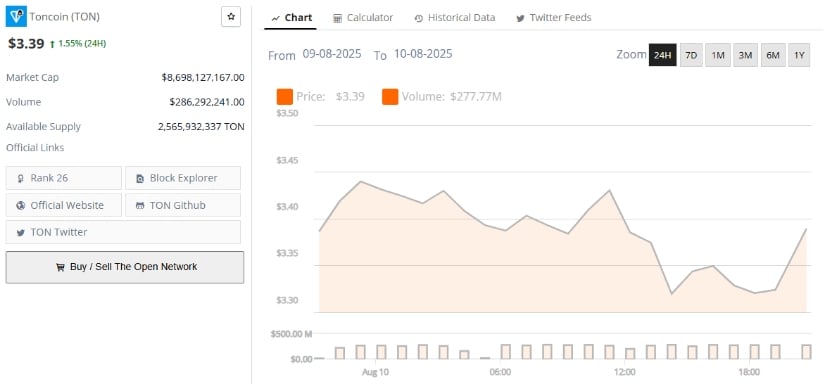Set chart zoom to 1M
Viewport: 825px width, 384px height.
click(718, 55)
